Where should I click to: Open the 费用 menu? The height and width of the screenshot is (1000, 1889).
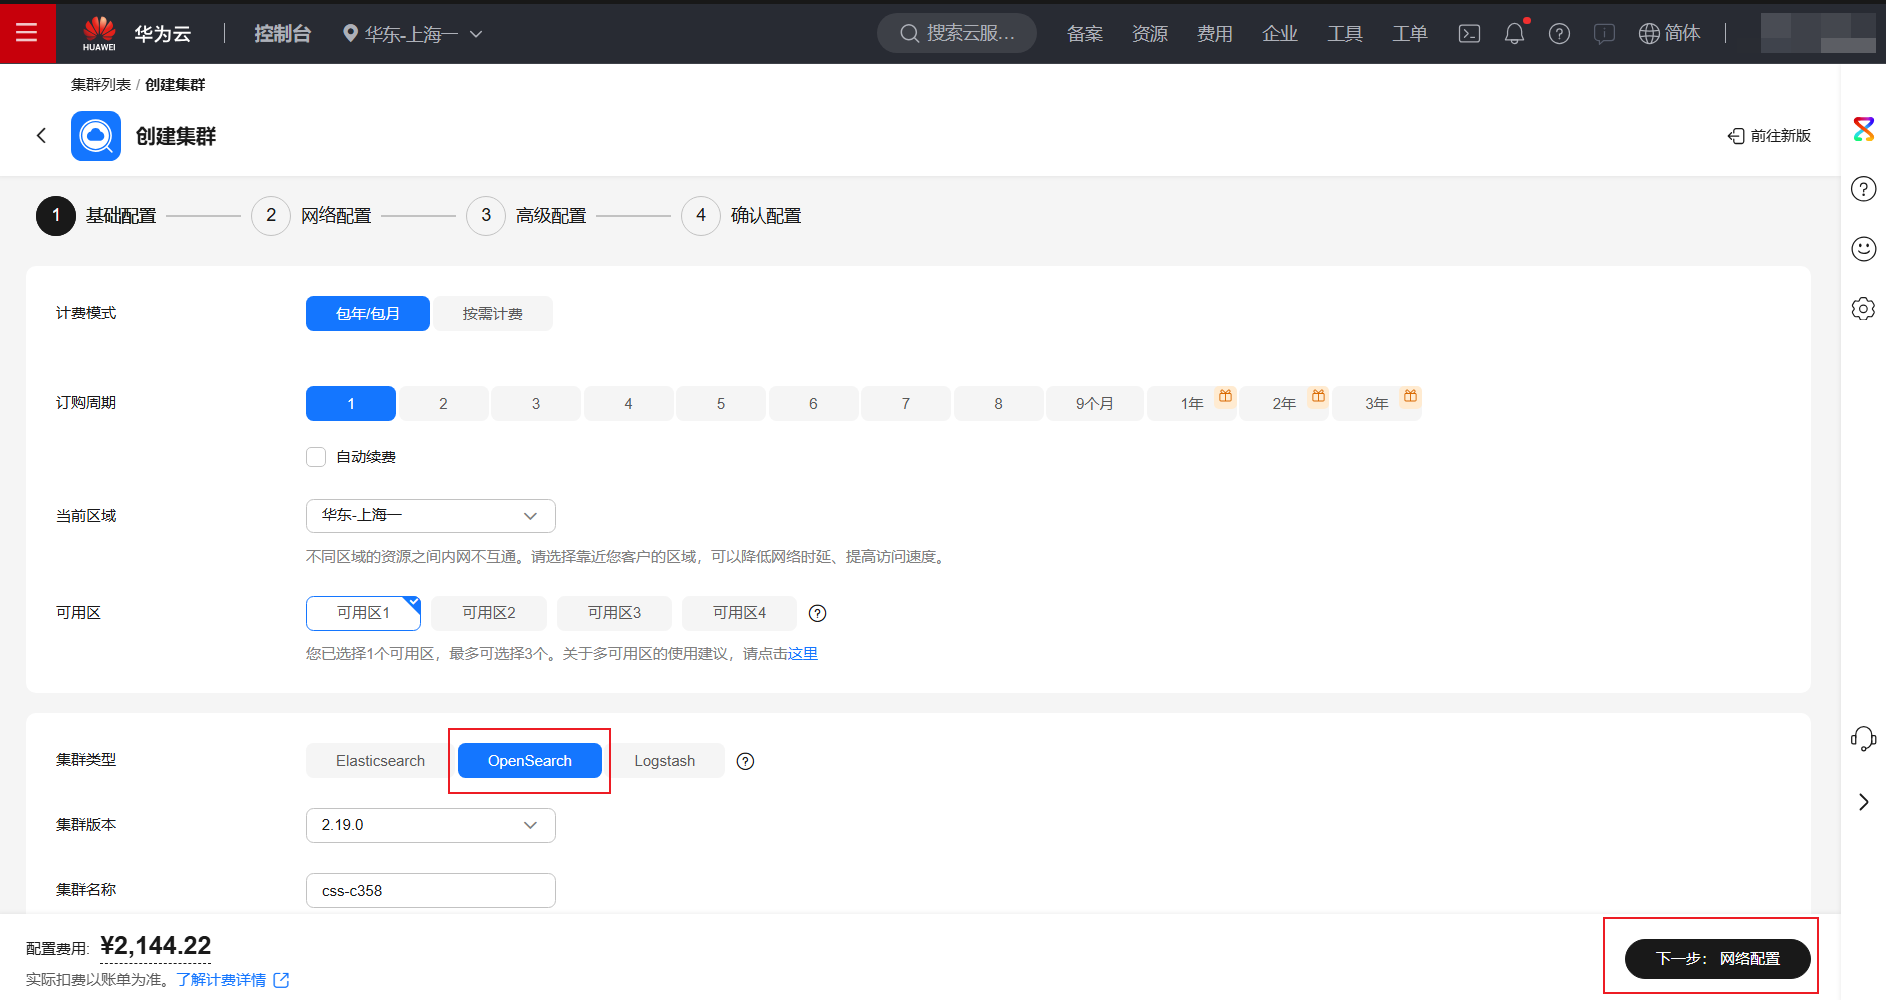(1215, 34)
